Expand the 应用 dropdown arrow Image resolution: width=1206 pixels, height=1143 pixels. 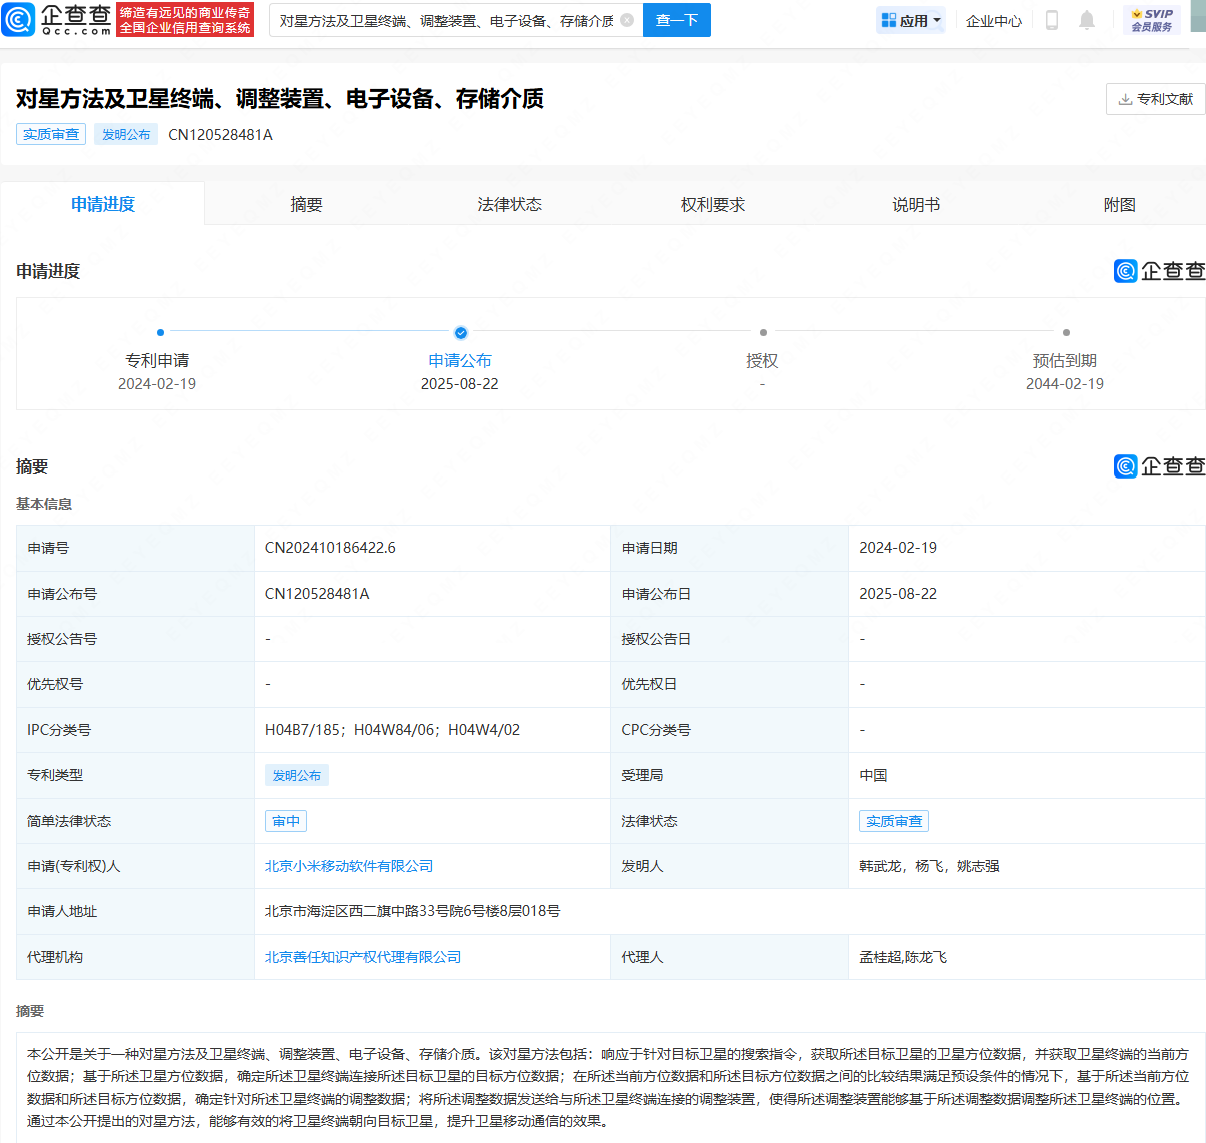(x=937, y=20)
